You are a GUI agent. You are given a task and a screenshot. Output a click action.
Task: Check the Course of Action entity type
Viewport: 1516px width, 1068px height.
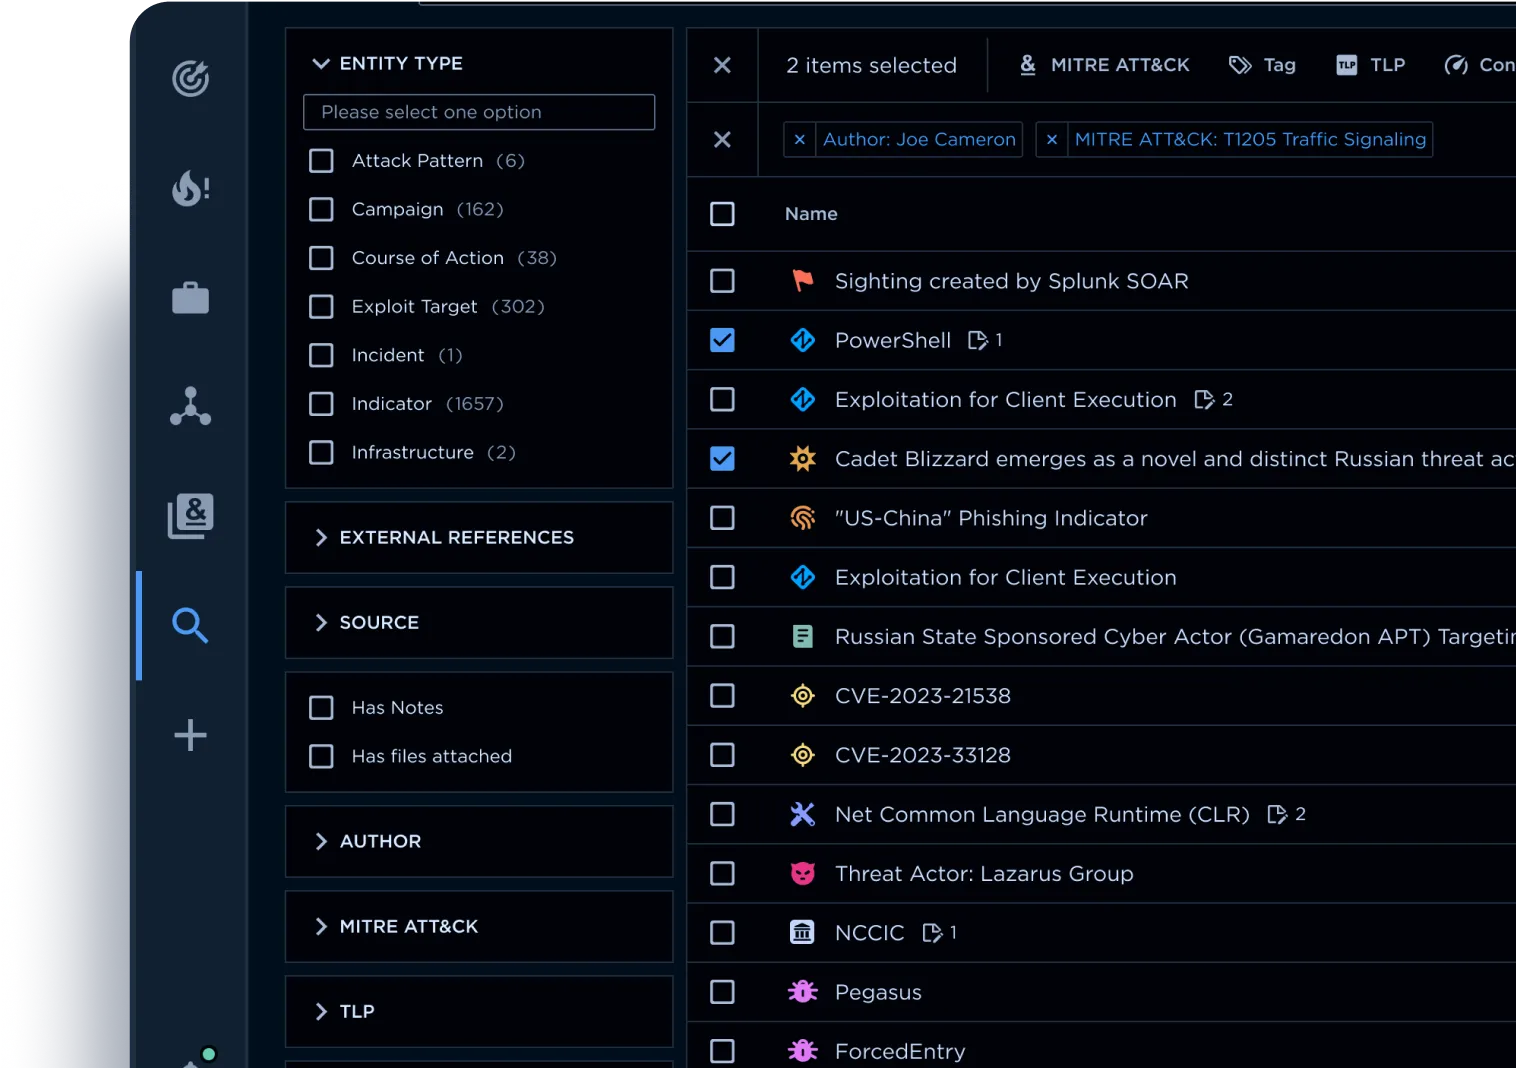321,258
